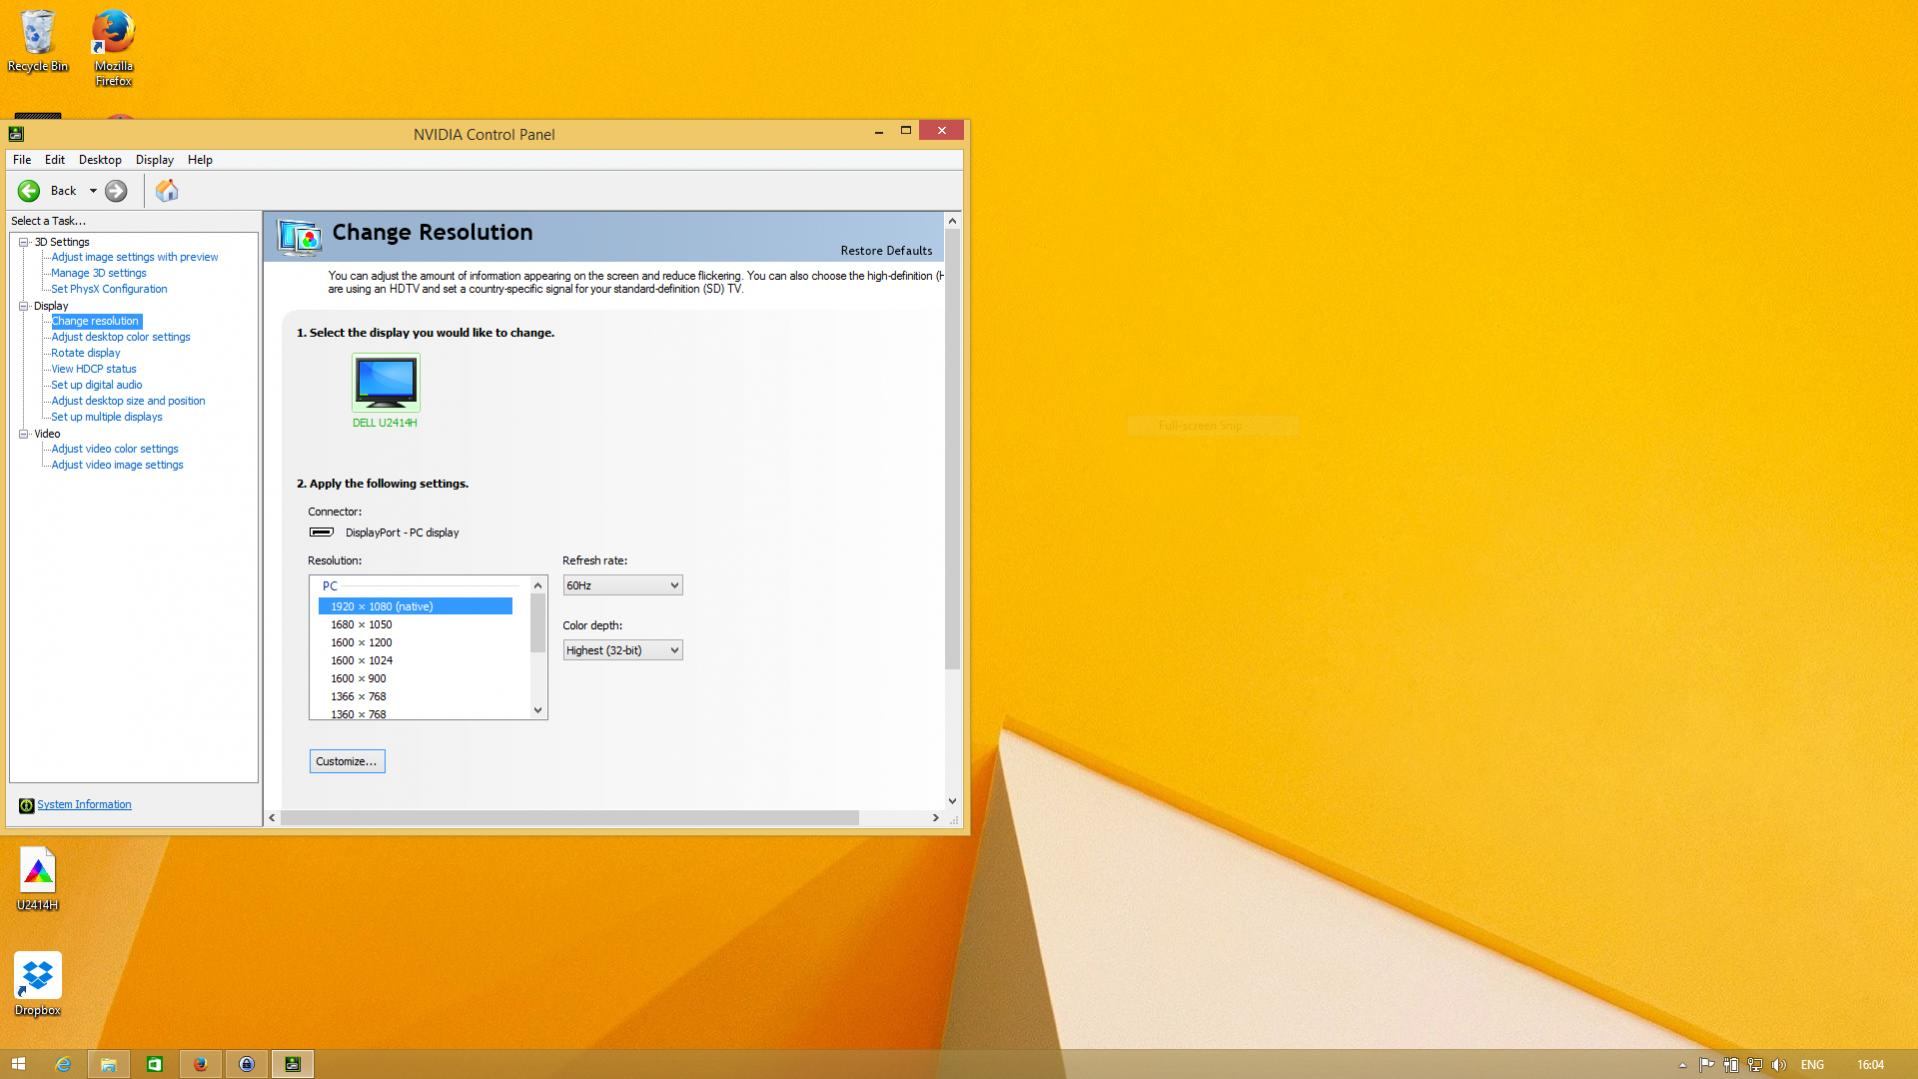Open Adjust video color settings
Screen dimensions: 1918x1079
(x=115, y=449)
